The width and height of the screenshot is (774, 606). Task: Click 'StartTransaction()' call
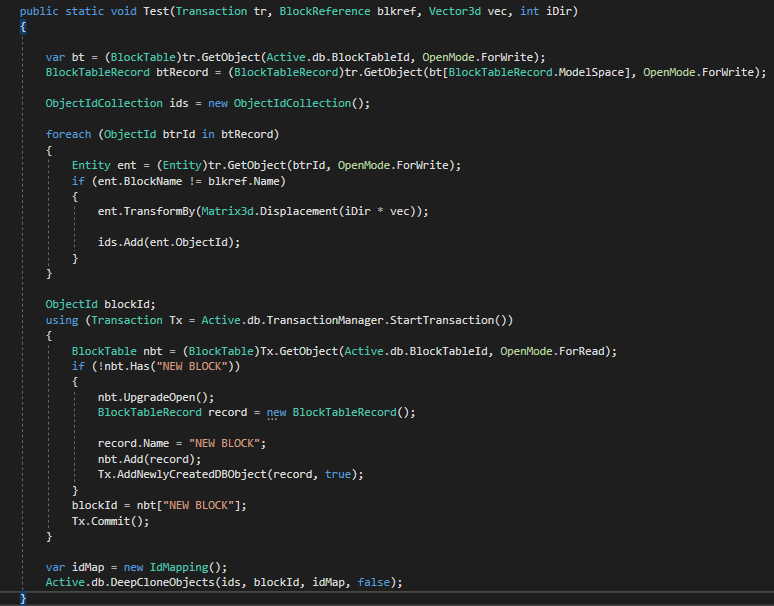point(448,321)
